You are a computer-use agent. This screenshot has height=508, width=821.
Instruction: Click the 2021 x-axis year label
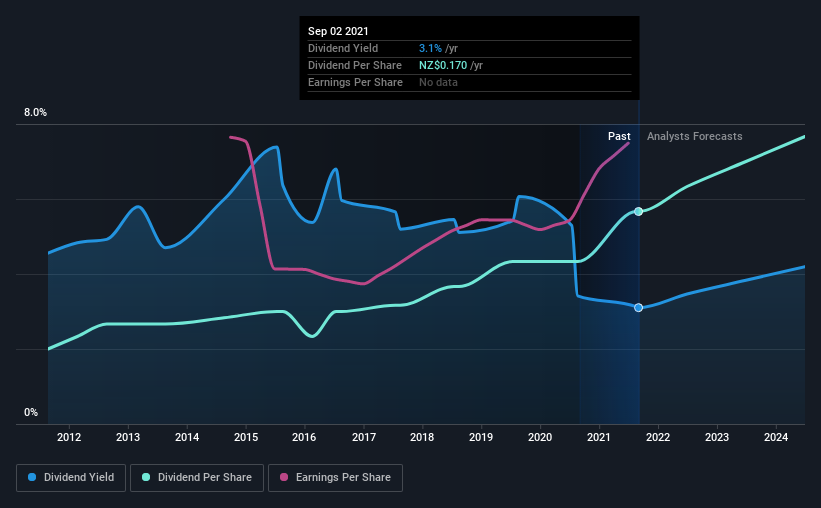click(598, 437)
